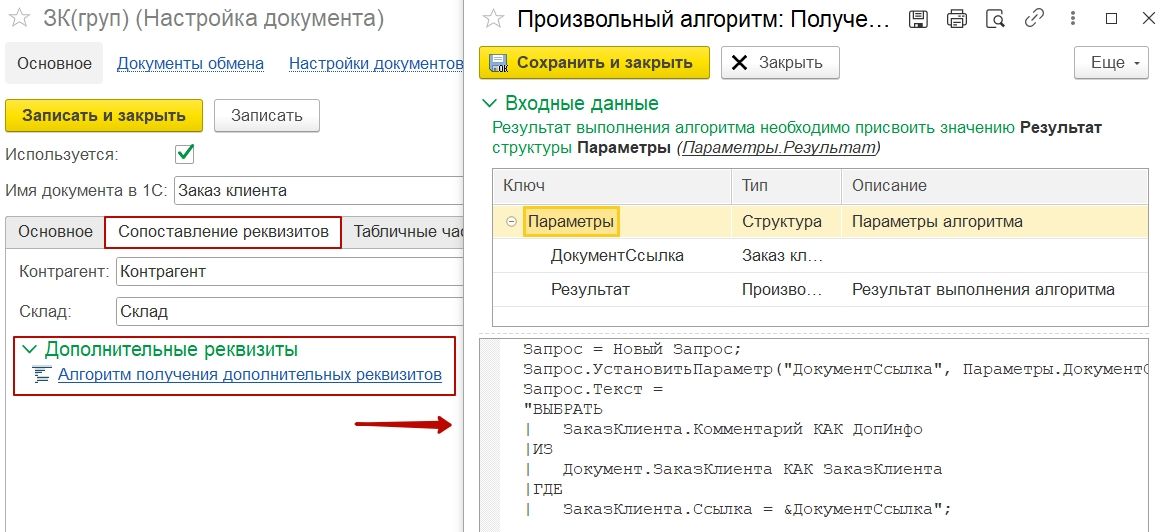The image size is (1164, 532).
Task: Click the Записать button
Action: point(267,116)
